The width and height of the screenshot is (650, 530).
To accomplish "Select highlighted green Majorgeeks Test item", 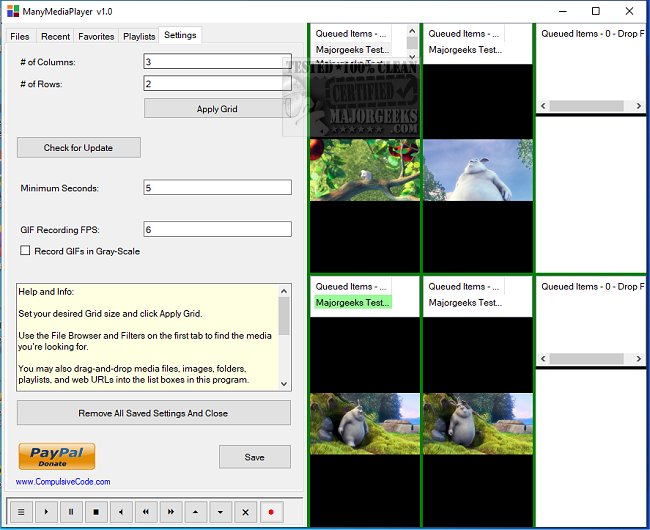I will point(352,303).
